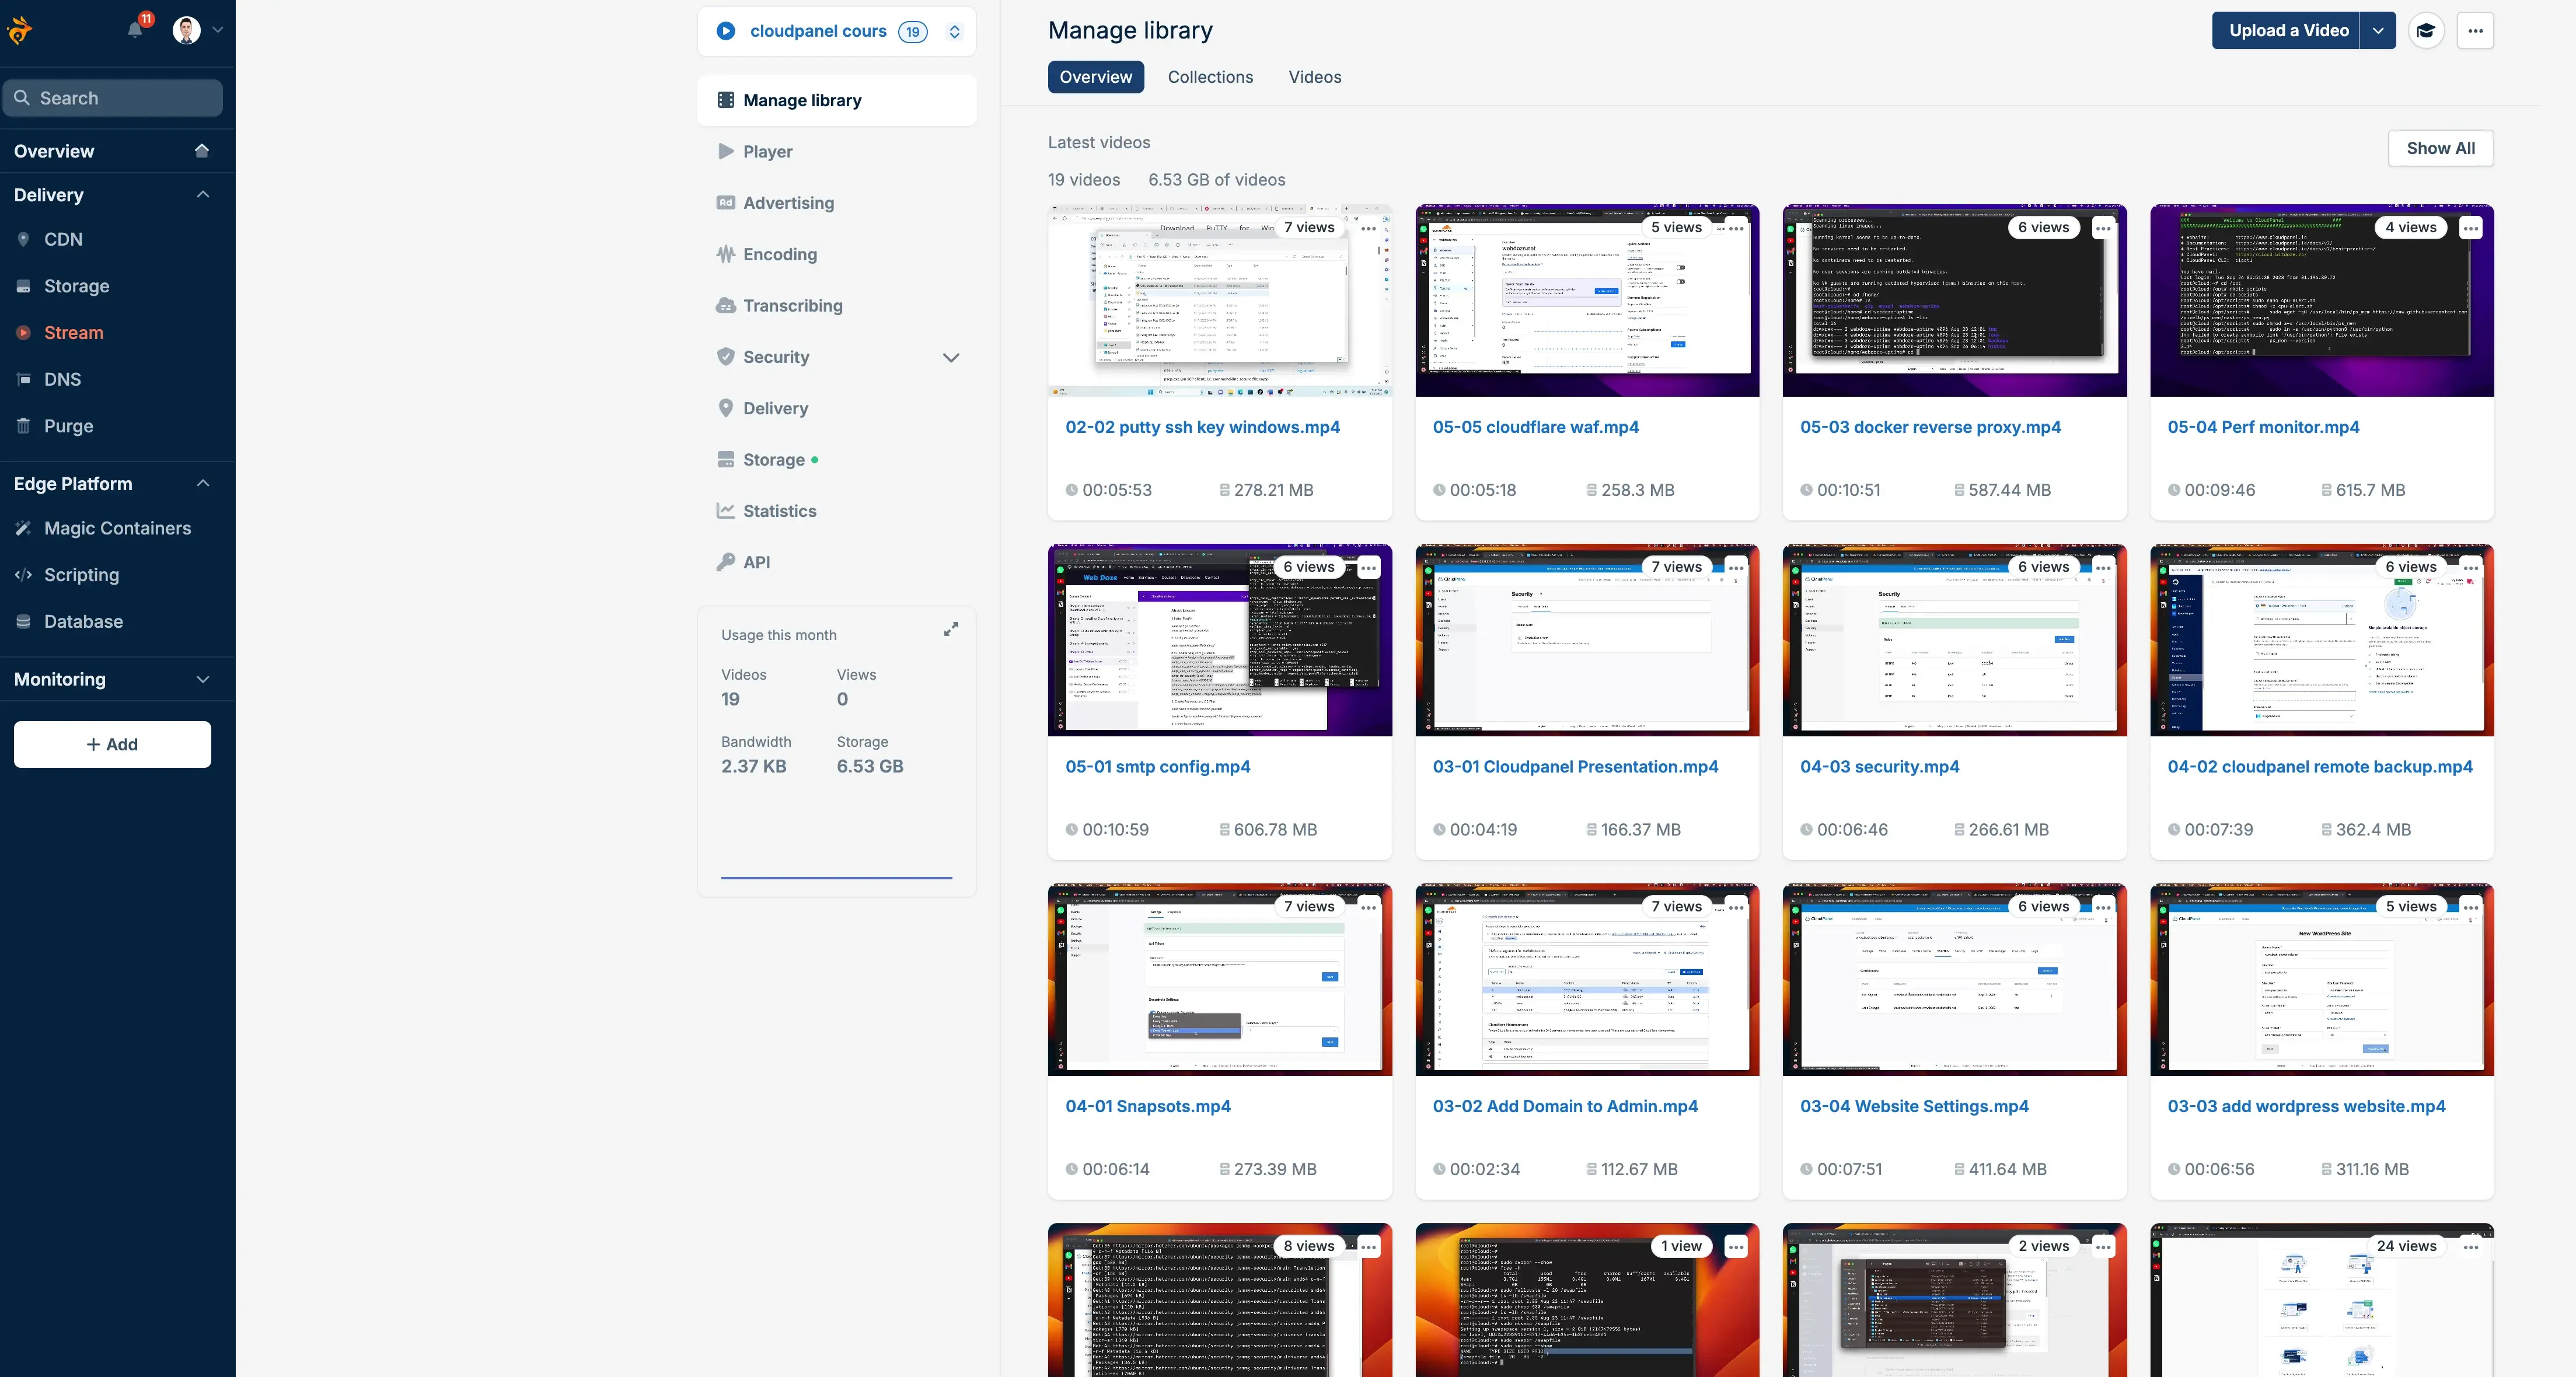2576x1377 pixels.
Task: Select Scripting in the sidebar
Action: [80, 575]
